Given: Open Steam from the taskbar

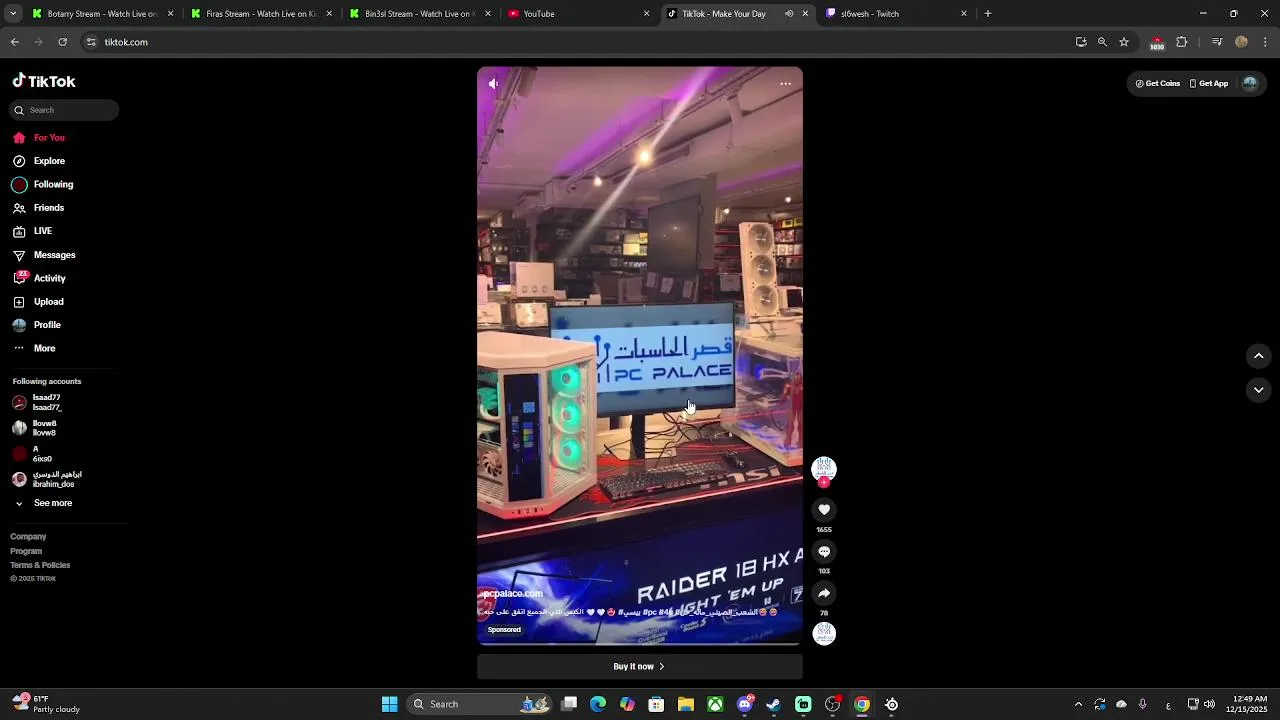Looking at the screenshot, I should [773, 704].
